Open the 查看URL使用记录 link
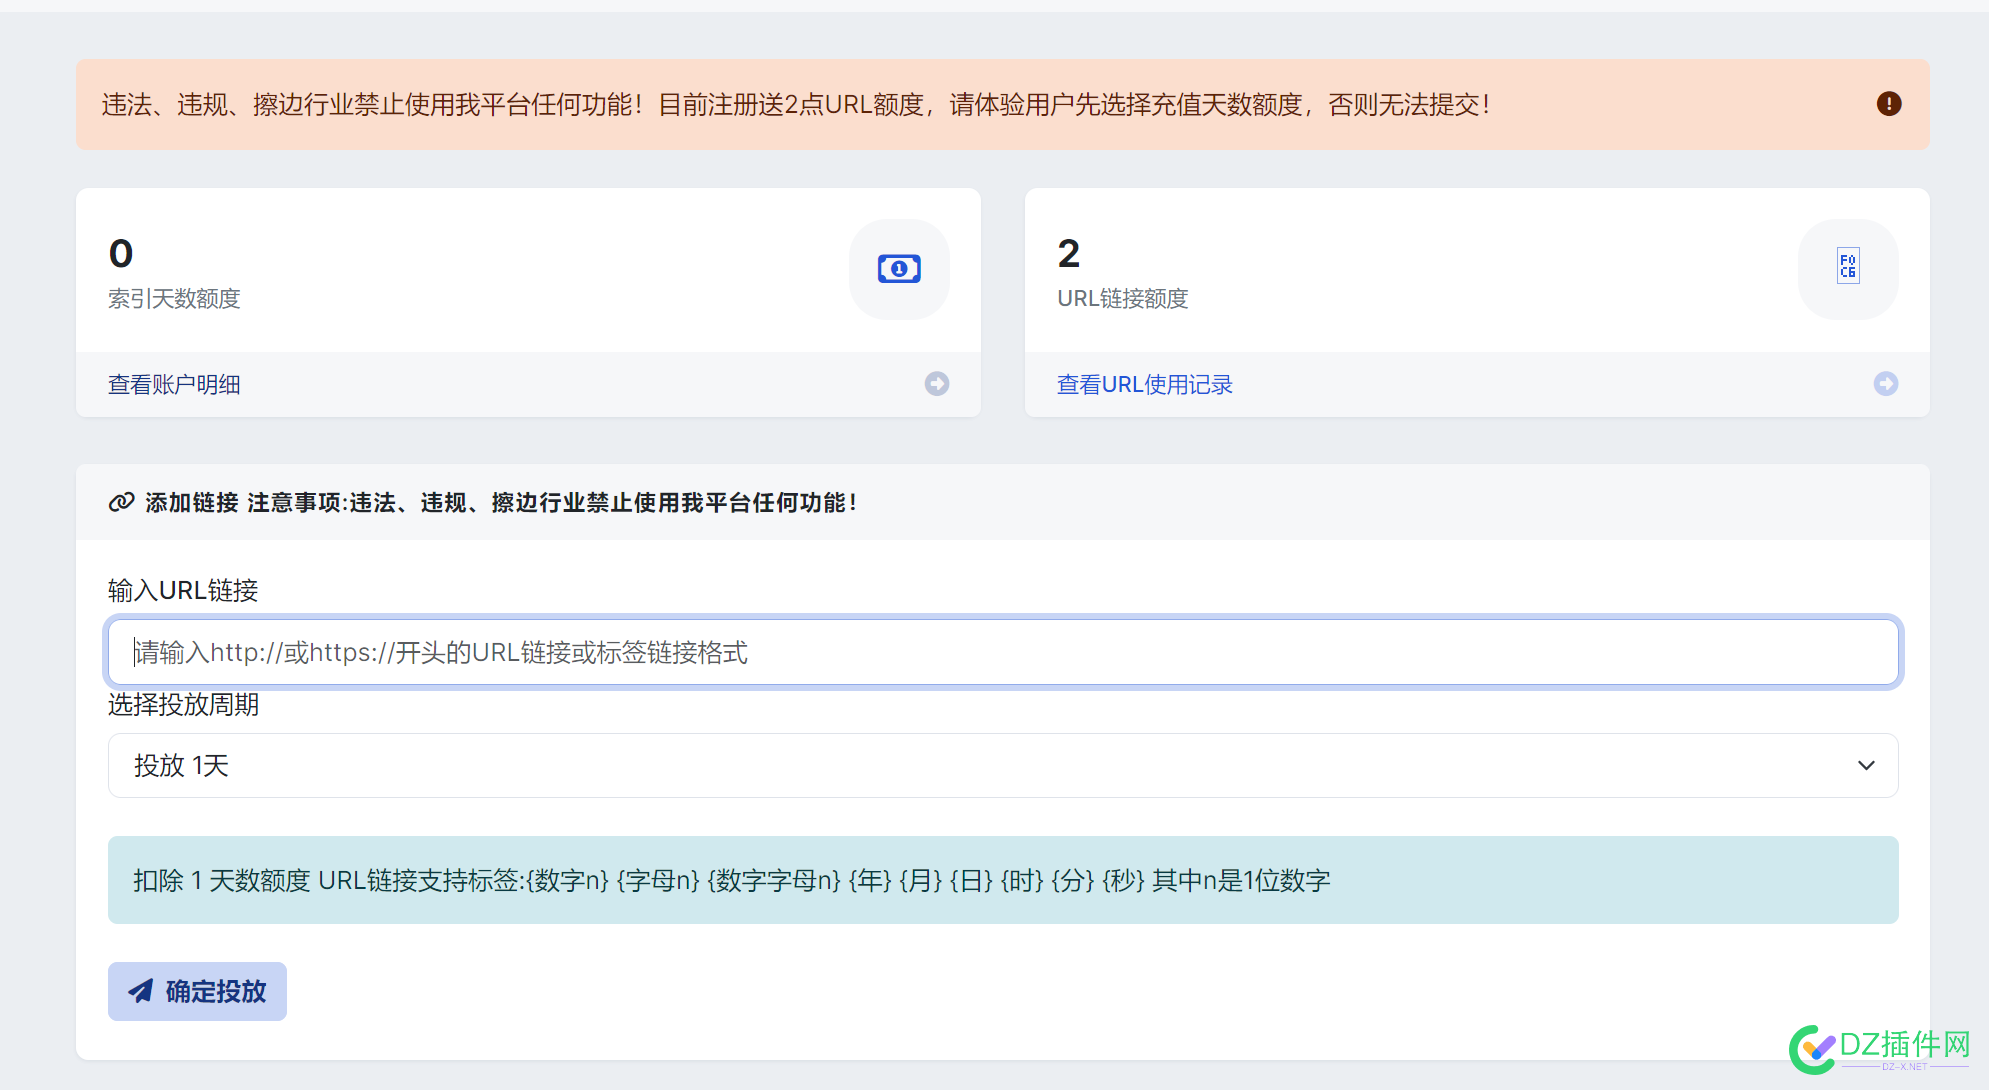1989x1090 pixels. [x=1145, y=385]
